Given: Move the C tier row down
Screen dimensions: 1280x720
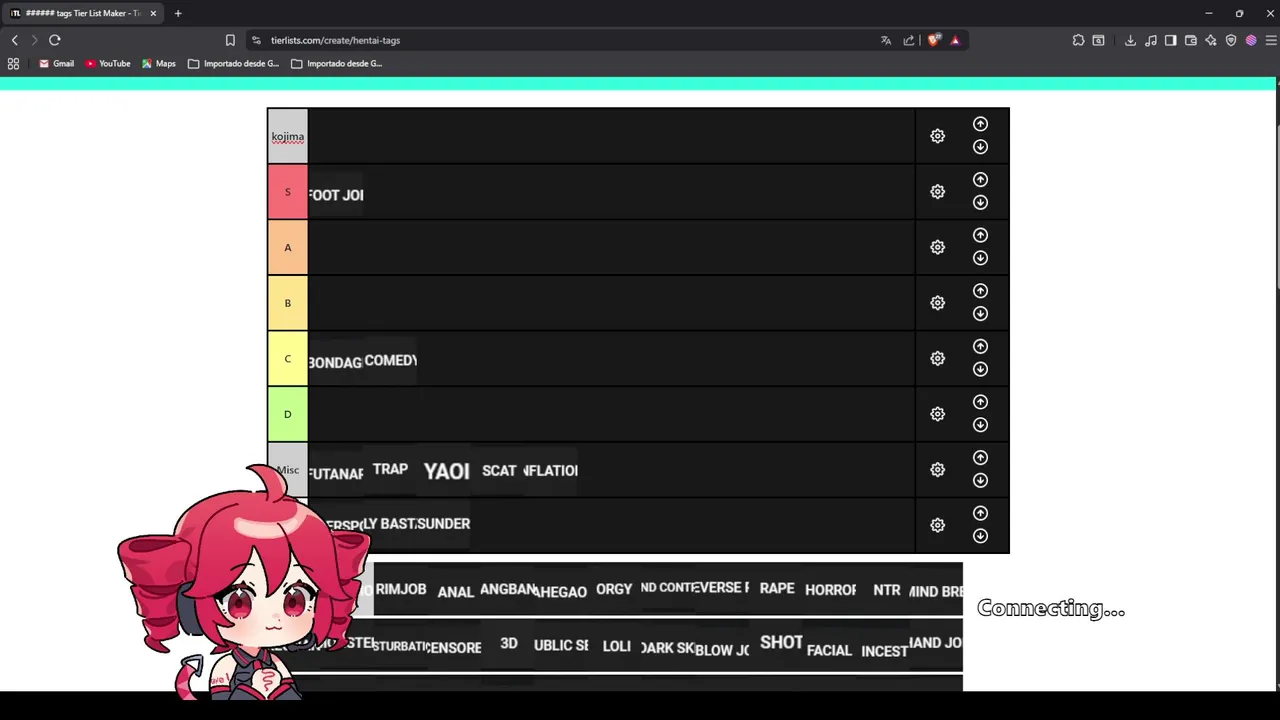Looking at the screenshot, I should (x=980, y=369).
